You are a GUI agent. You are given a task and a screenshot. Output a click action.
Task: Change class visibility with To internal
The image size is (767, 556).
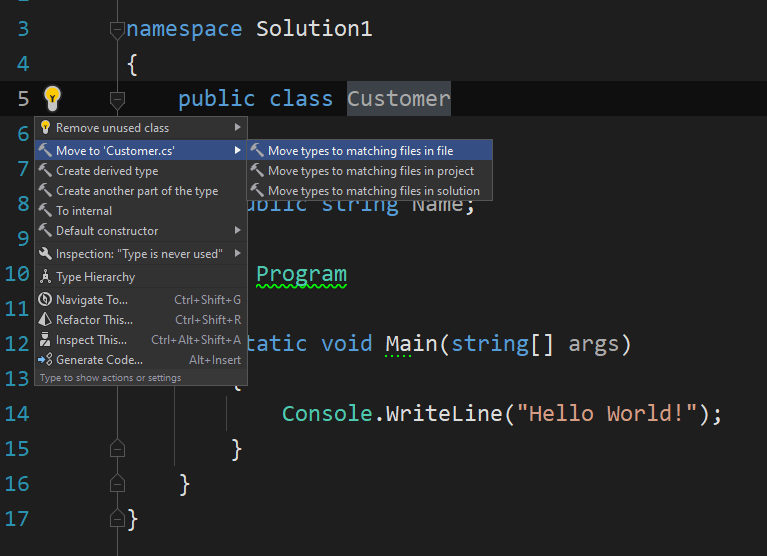141,211
